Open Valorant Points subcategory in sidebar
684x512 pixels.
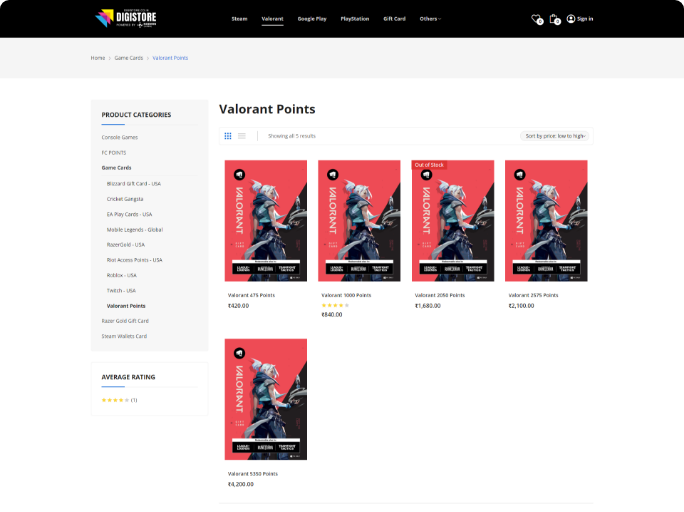126,306
